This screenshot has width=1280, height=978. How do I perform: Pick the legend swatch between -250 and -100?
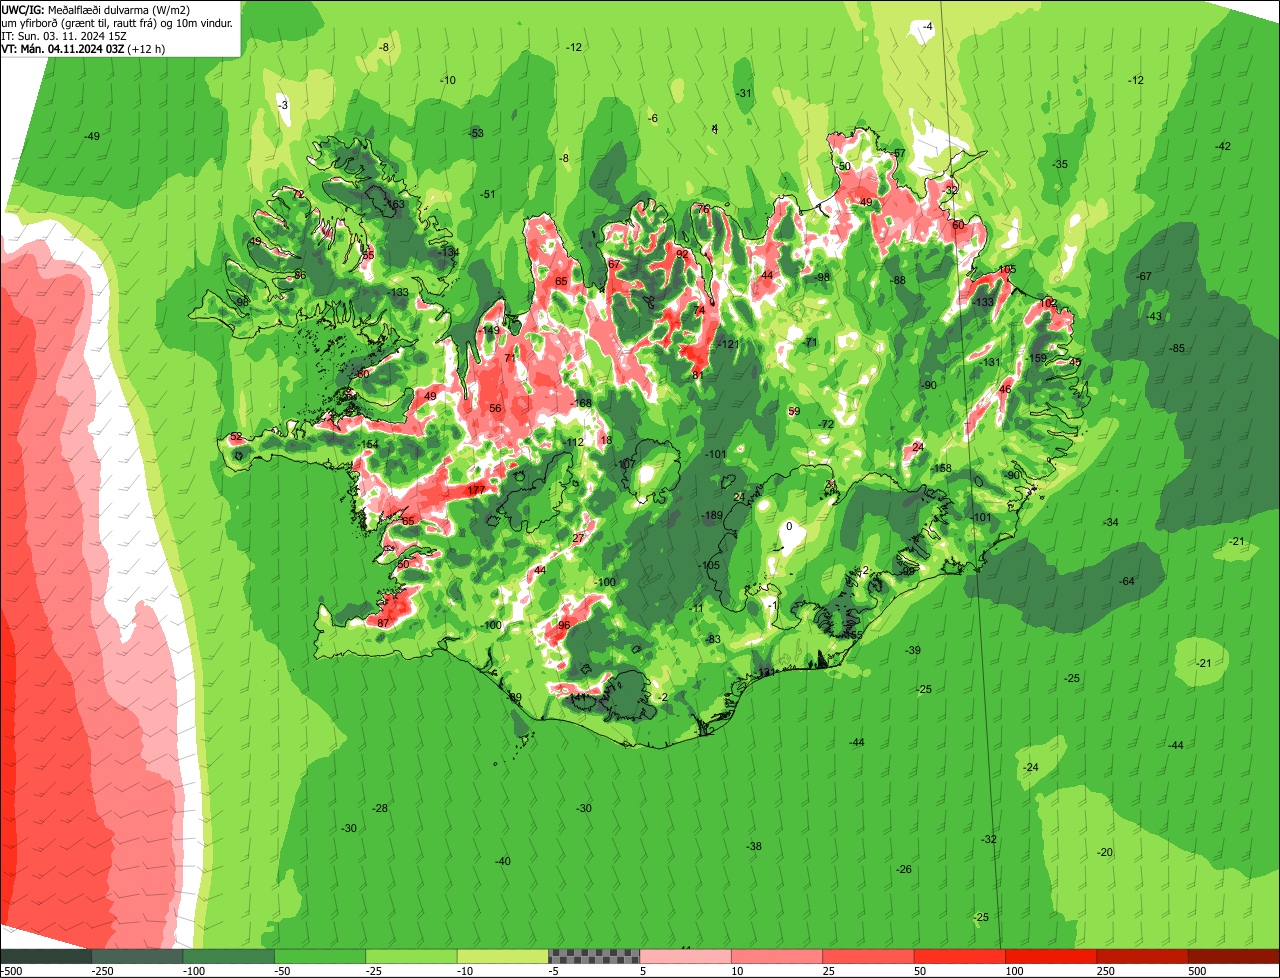pyautogui.click(x=137, y=956)
